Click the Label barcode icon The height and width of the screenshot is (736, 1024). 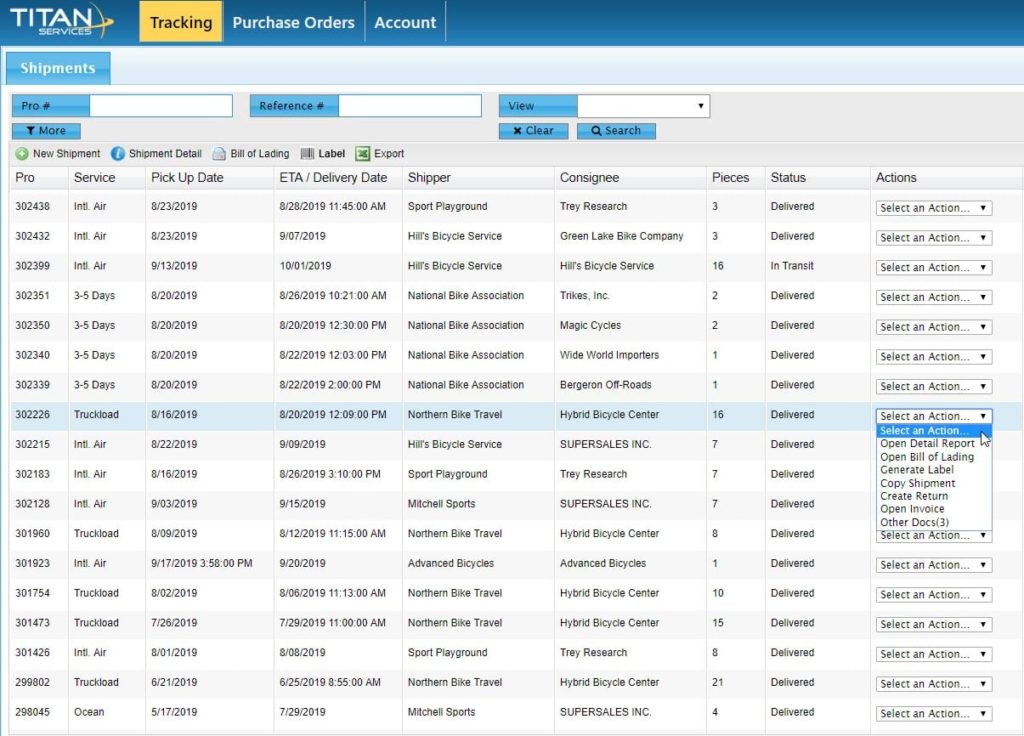(x=307, y=154)
